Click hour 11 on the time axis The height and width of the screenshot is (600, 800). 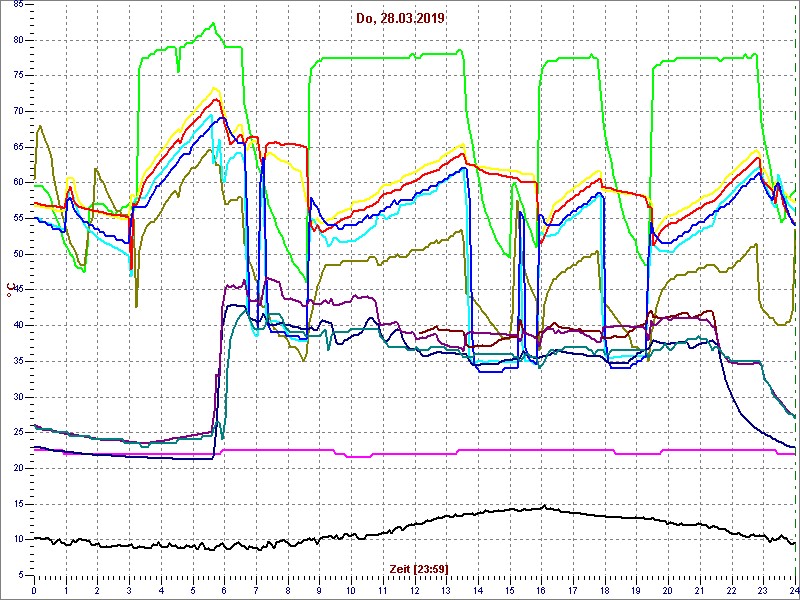[382, 589]
